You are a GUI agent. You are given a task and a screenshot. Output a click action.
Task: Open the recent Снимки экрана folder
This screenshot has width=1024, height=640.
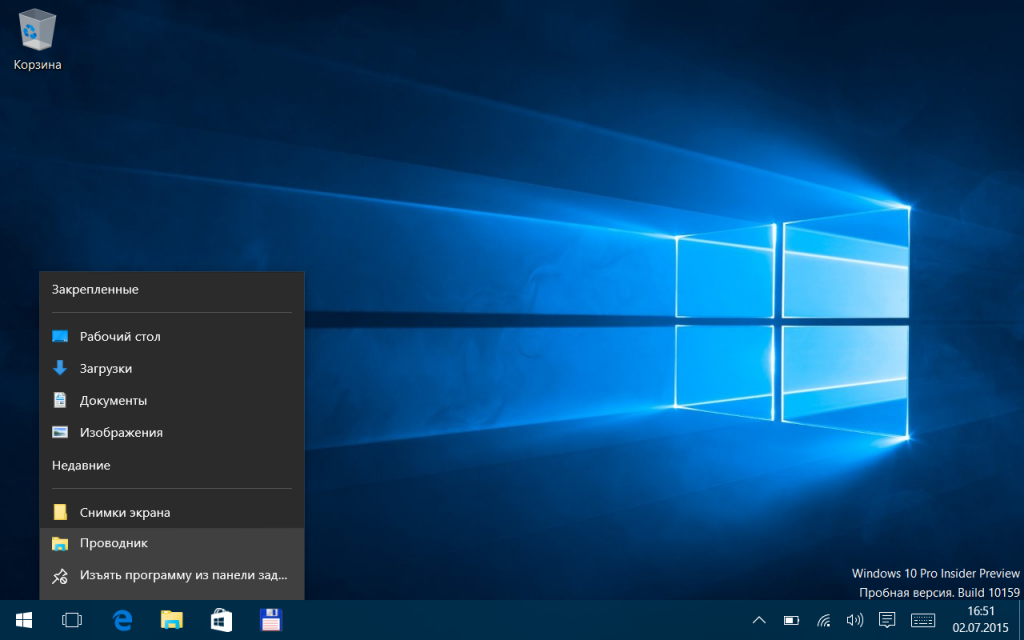(125, 512)
